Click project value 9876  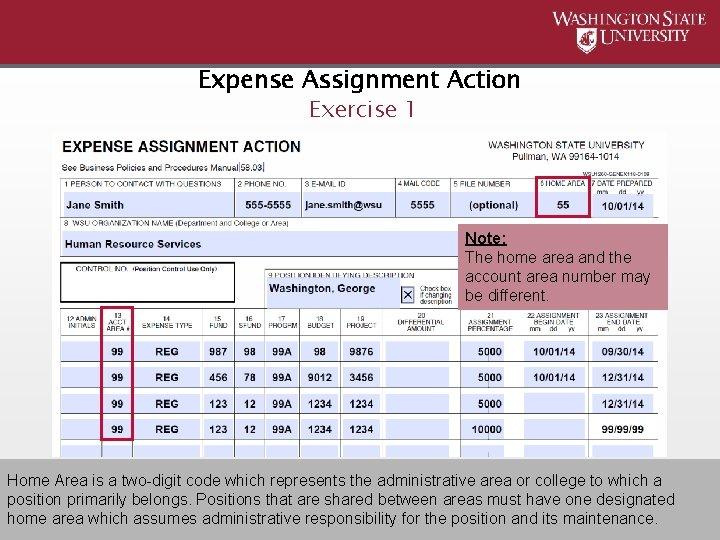click(361, 351)
